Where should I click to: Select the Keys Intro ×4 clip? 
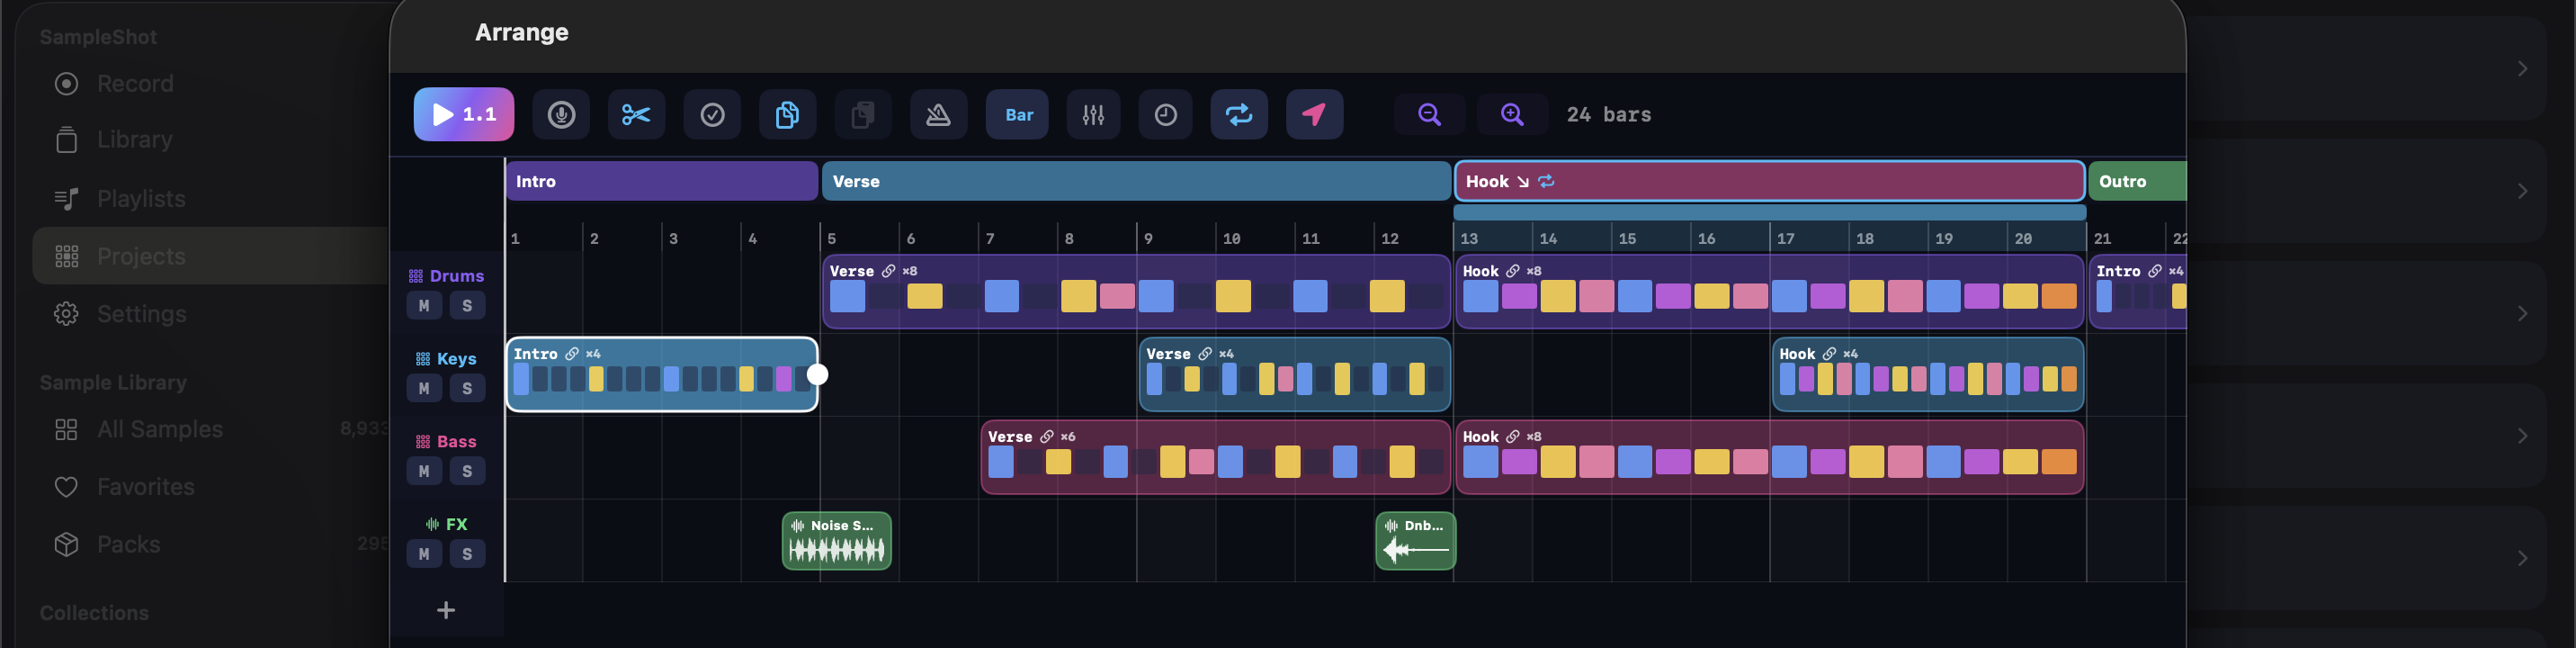click(662, 374)
